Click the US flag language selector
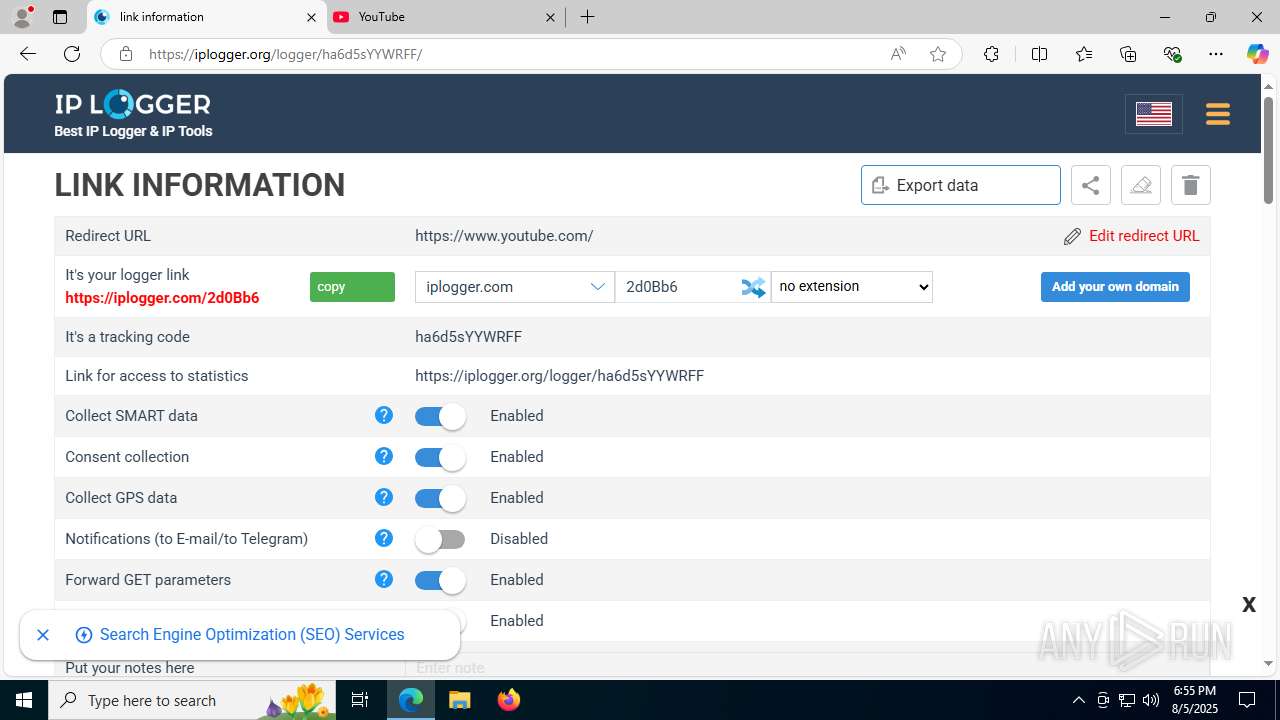The image size is (1280, 720). click(1154, 114)
